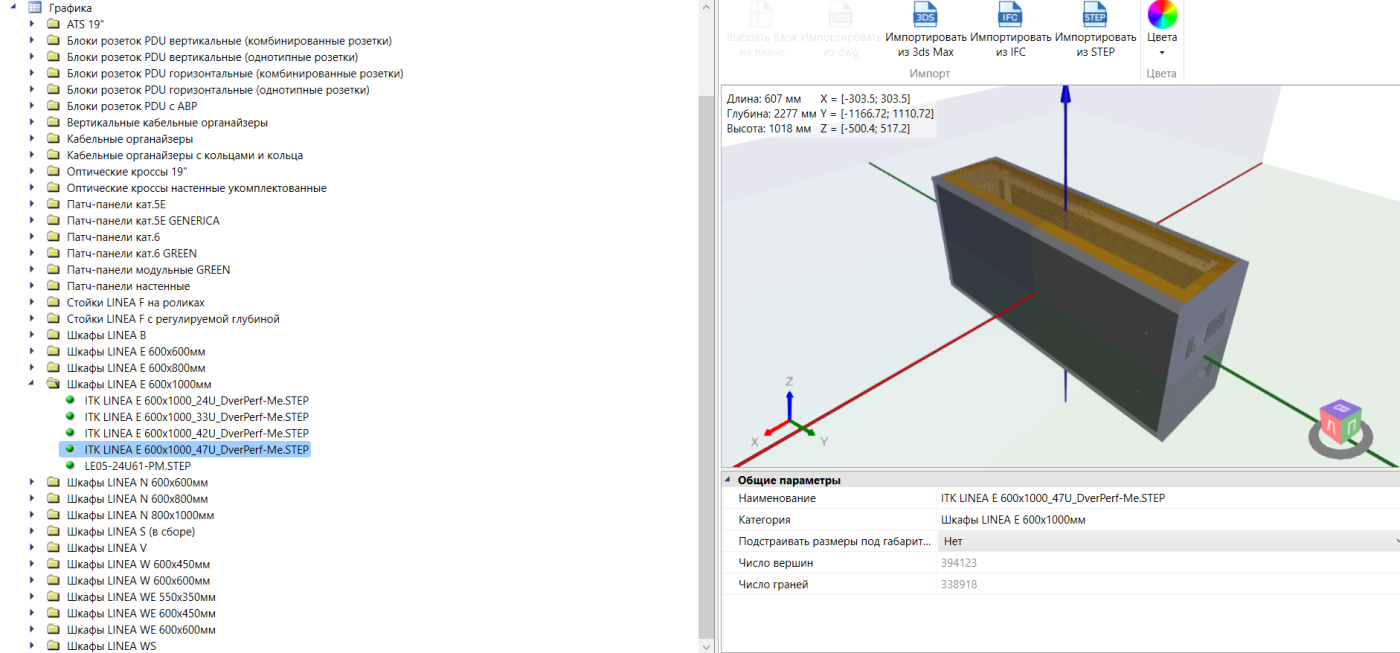Image resolution: width=1400 pixels, height=653 pixels.
Task: Click folder icon of Шкафы LINEA E 600x1000мм
Action: [53, 384]
